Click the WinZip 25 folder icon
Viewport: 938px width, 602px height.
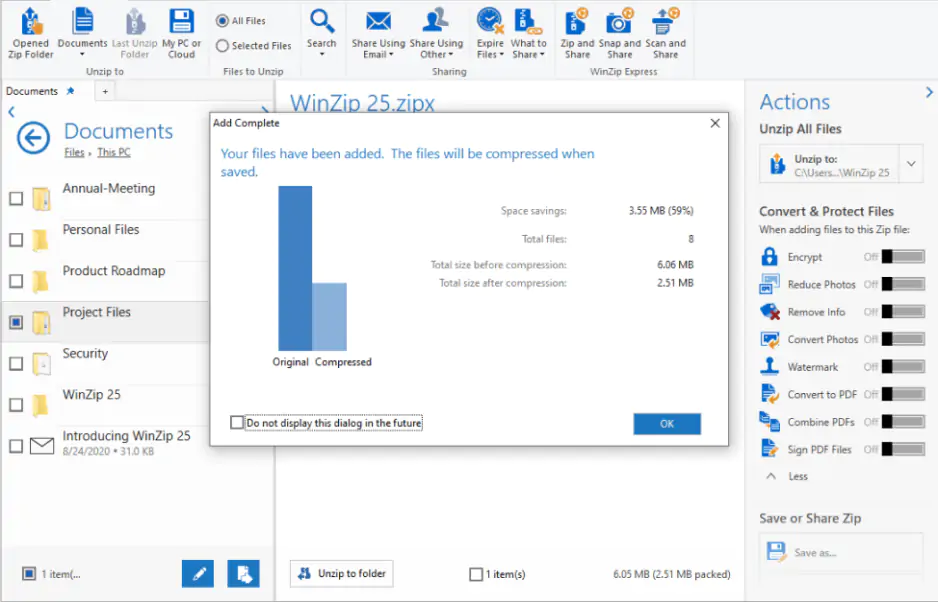40,405
